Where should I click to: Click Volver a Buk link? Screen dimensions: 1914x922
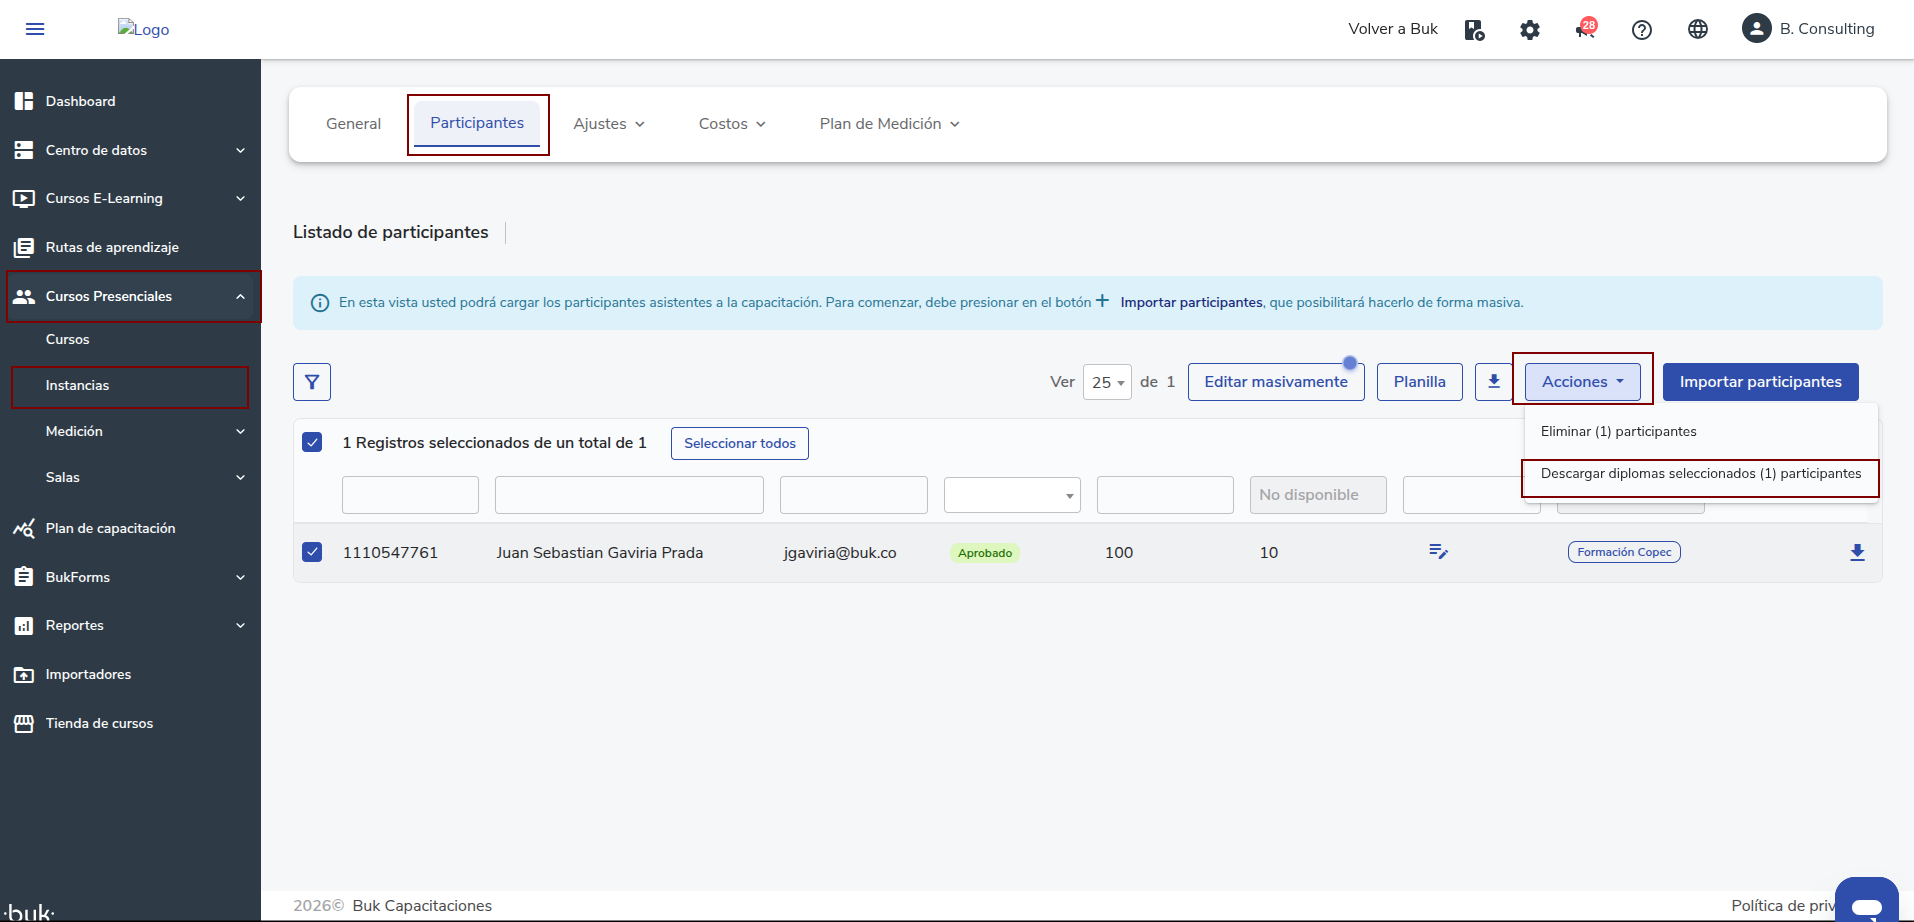tap(1392, 29)
